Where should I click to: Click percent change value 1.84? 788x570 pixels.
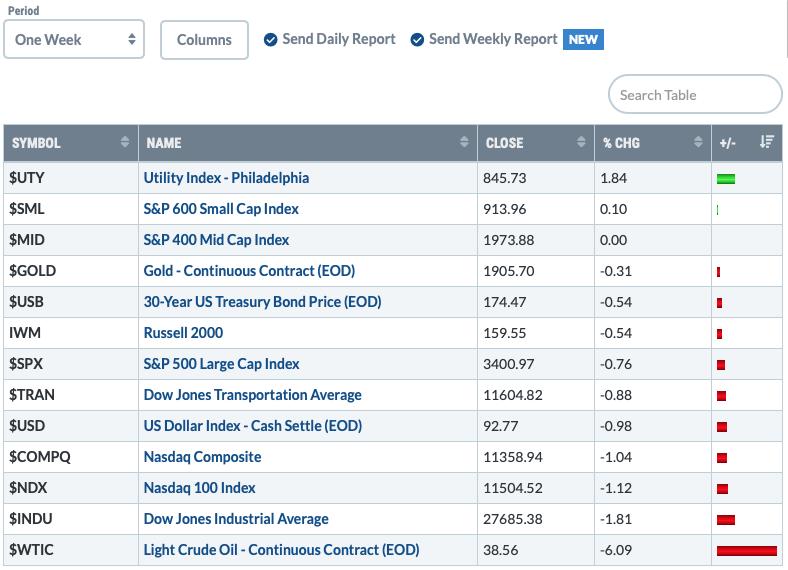[613, 178]
